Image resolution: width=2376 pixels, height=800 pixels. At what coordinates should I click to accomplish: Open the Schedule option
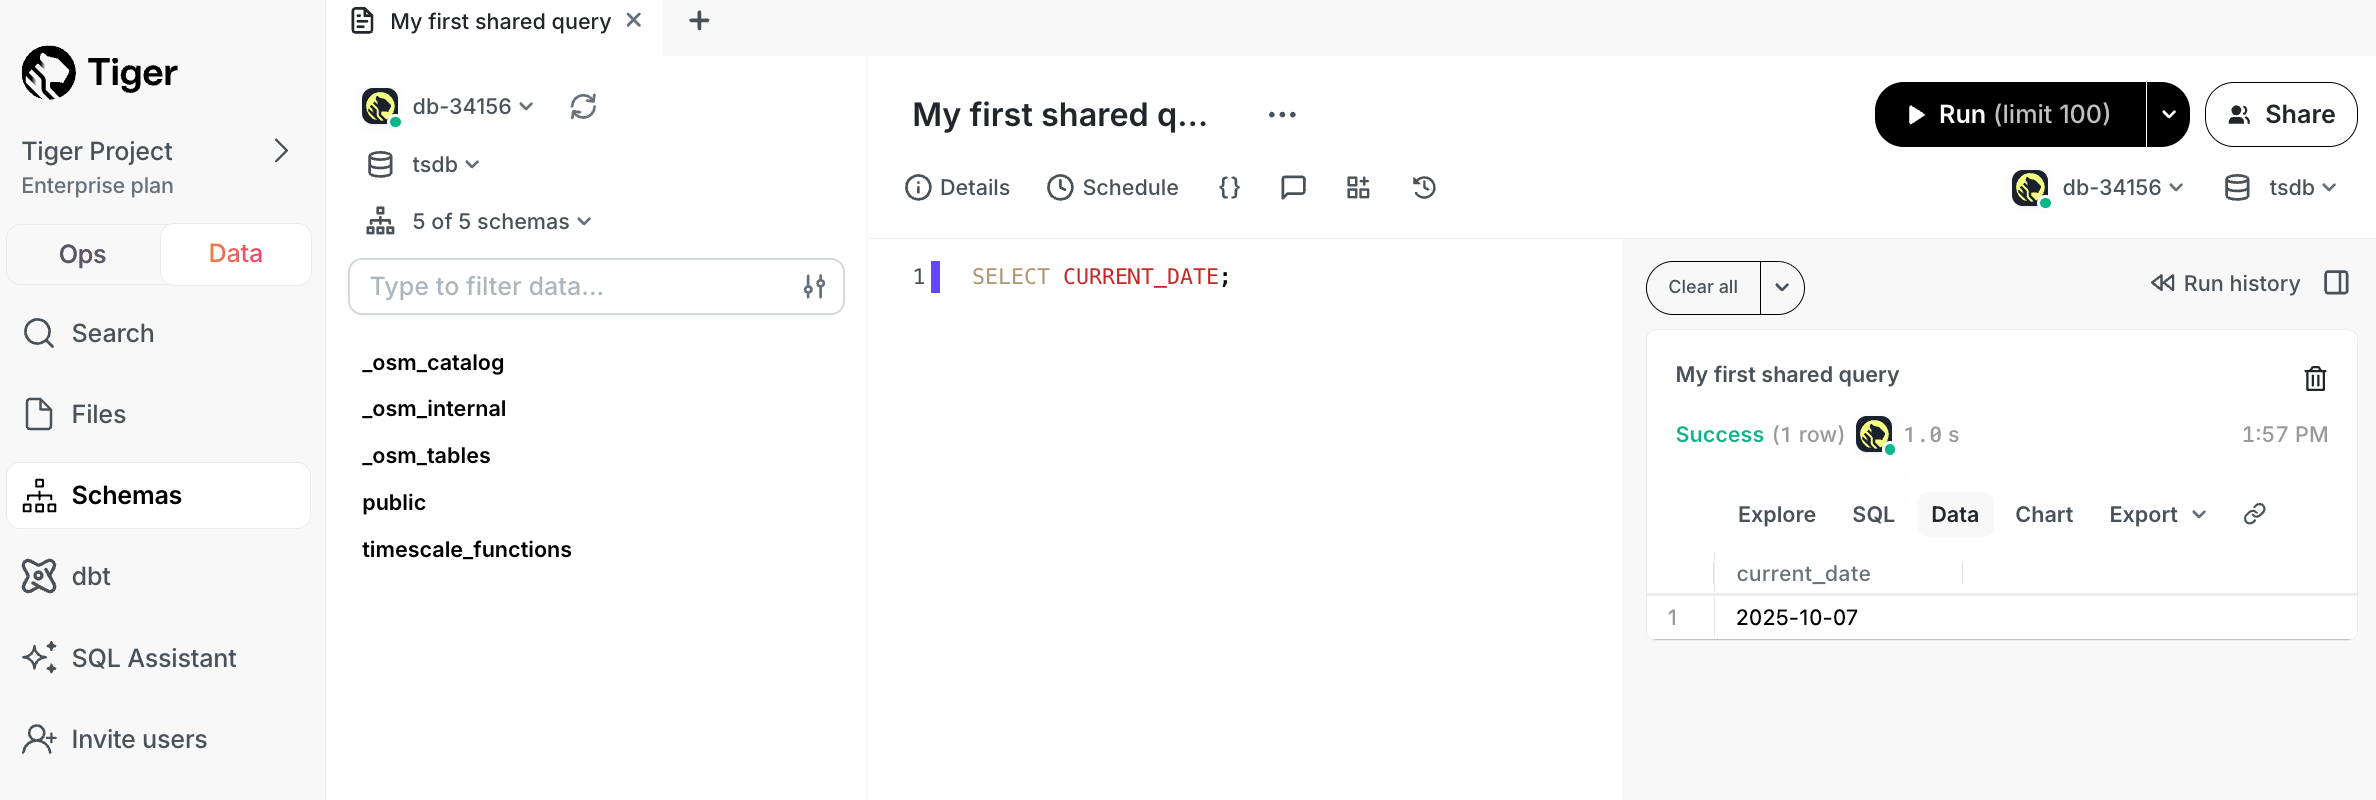tap(1113, 187)
